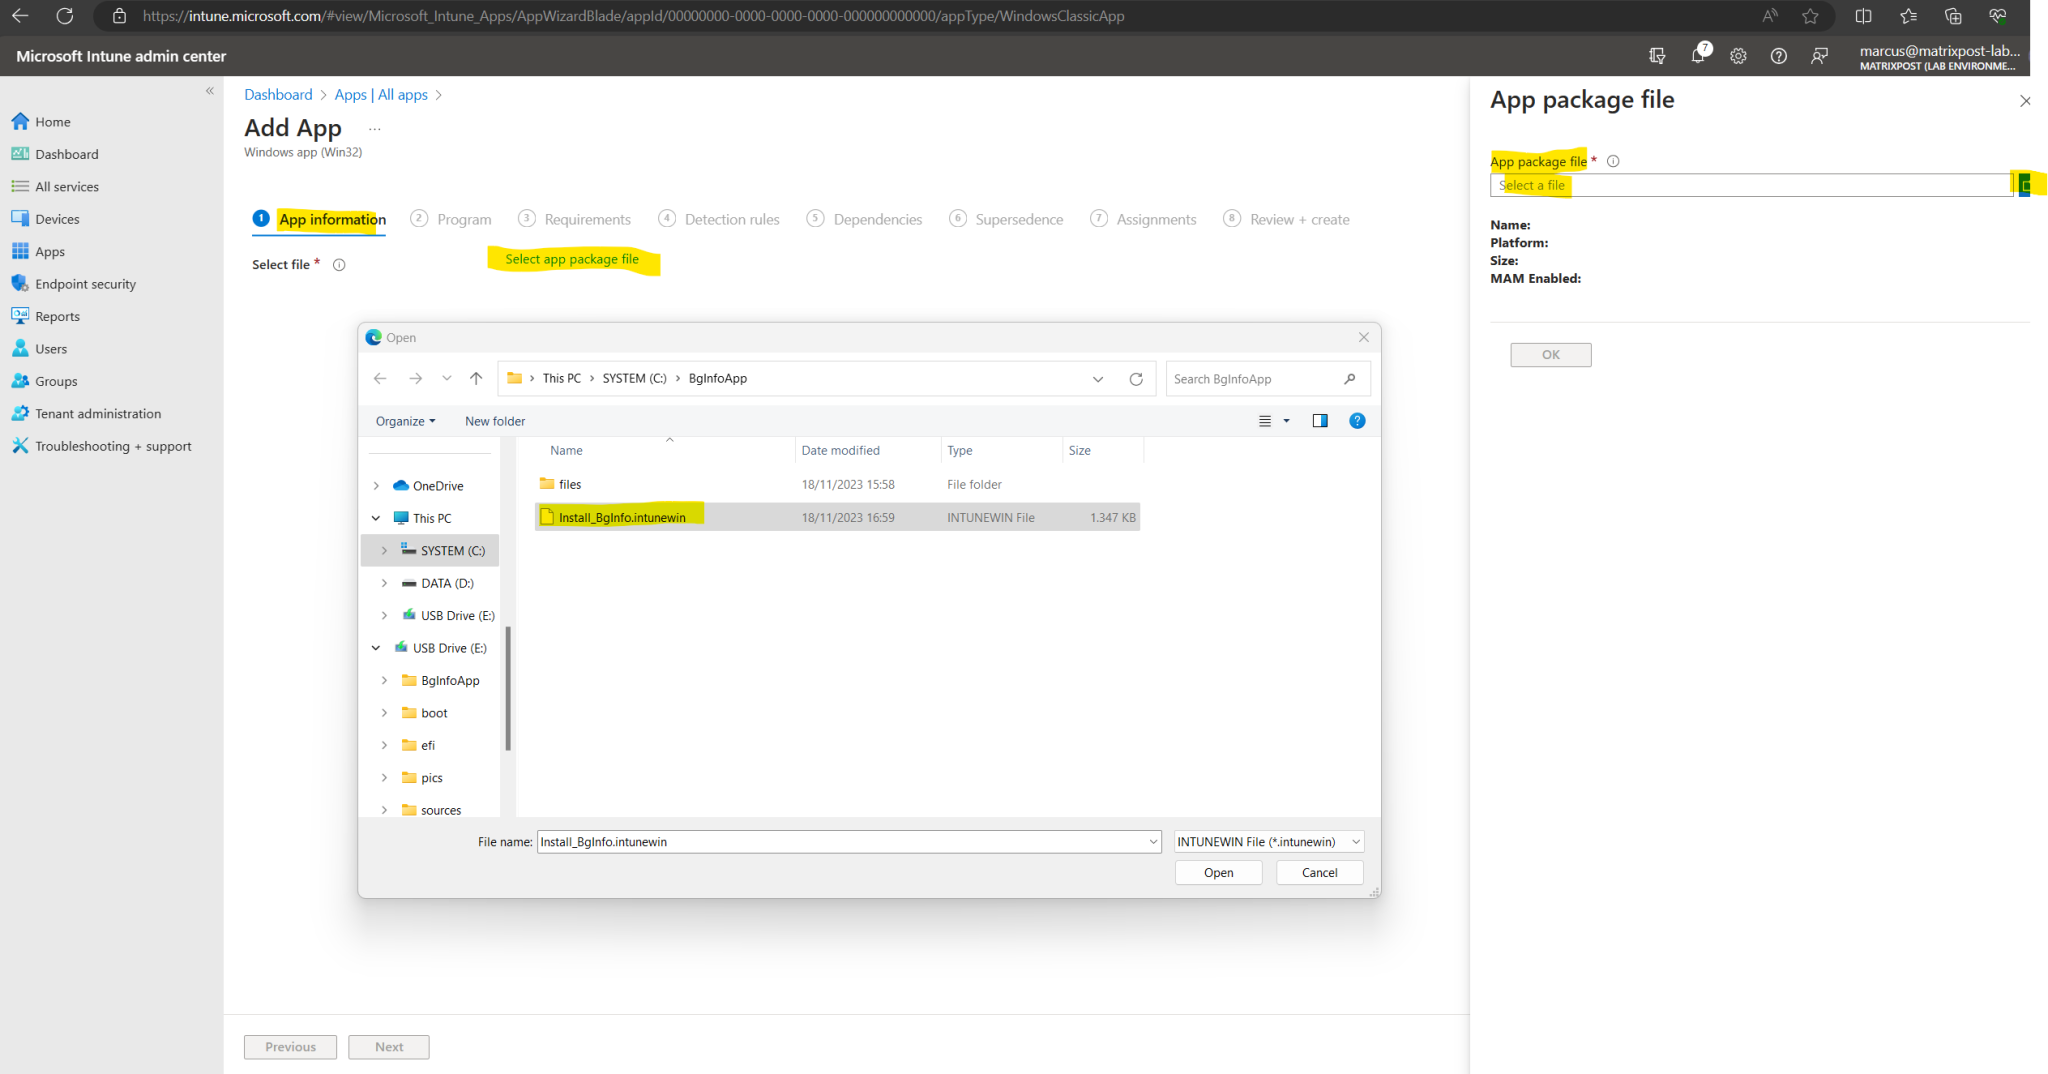Toggle the preview pane in the Open dialog
This screenshot has width=2048, height=1074.
(x=1319, y=420)
